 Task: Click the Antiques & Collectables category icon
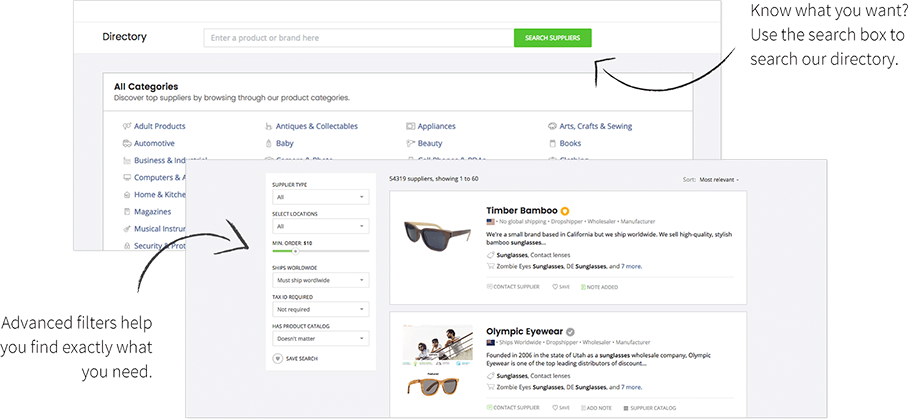click(268, 126)
